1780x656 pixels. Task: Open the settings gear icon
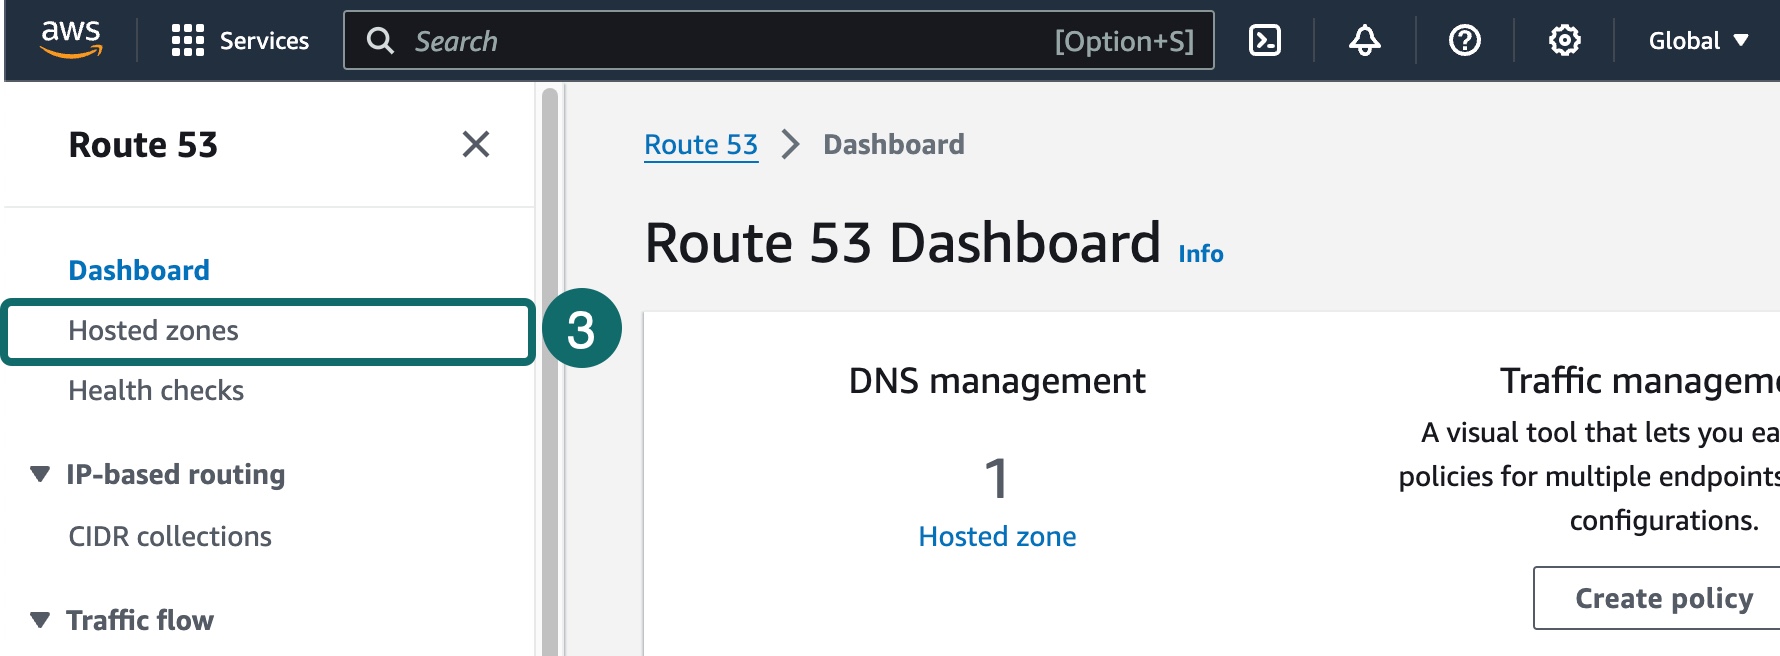point(1565,40)
